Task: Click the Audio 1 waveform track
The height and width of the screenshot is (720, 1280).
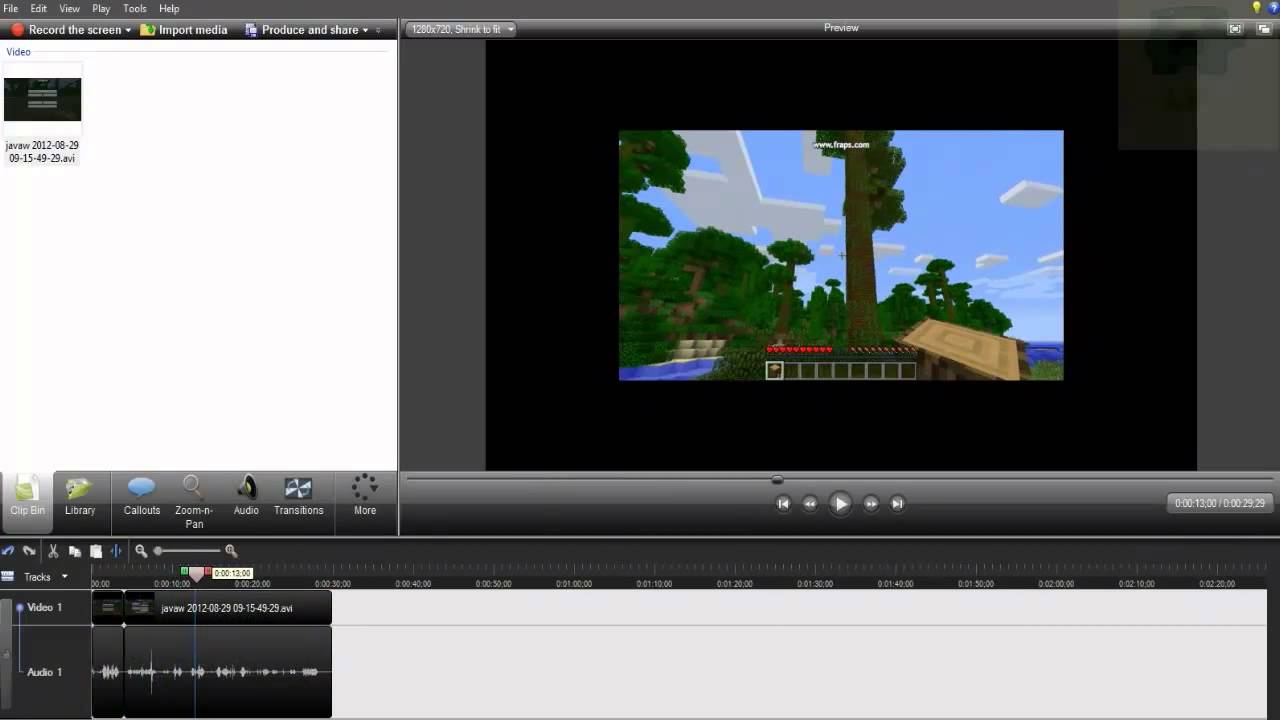Action: (x=211, y=672)
